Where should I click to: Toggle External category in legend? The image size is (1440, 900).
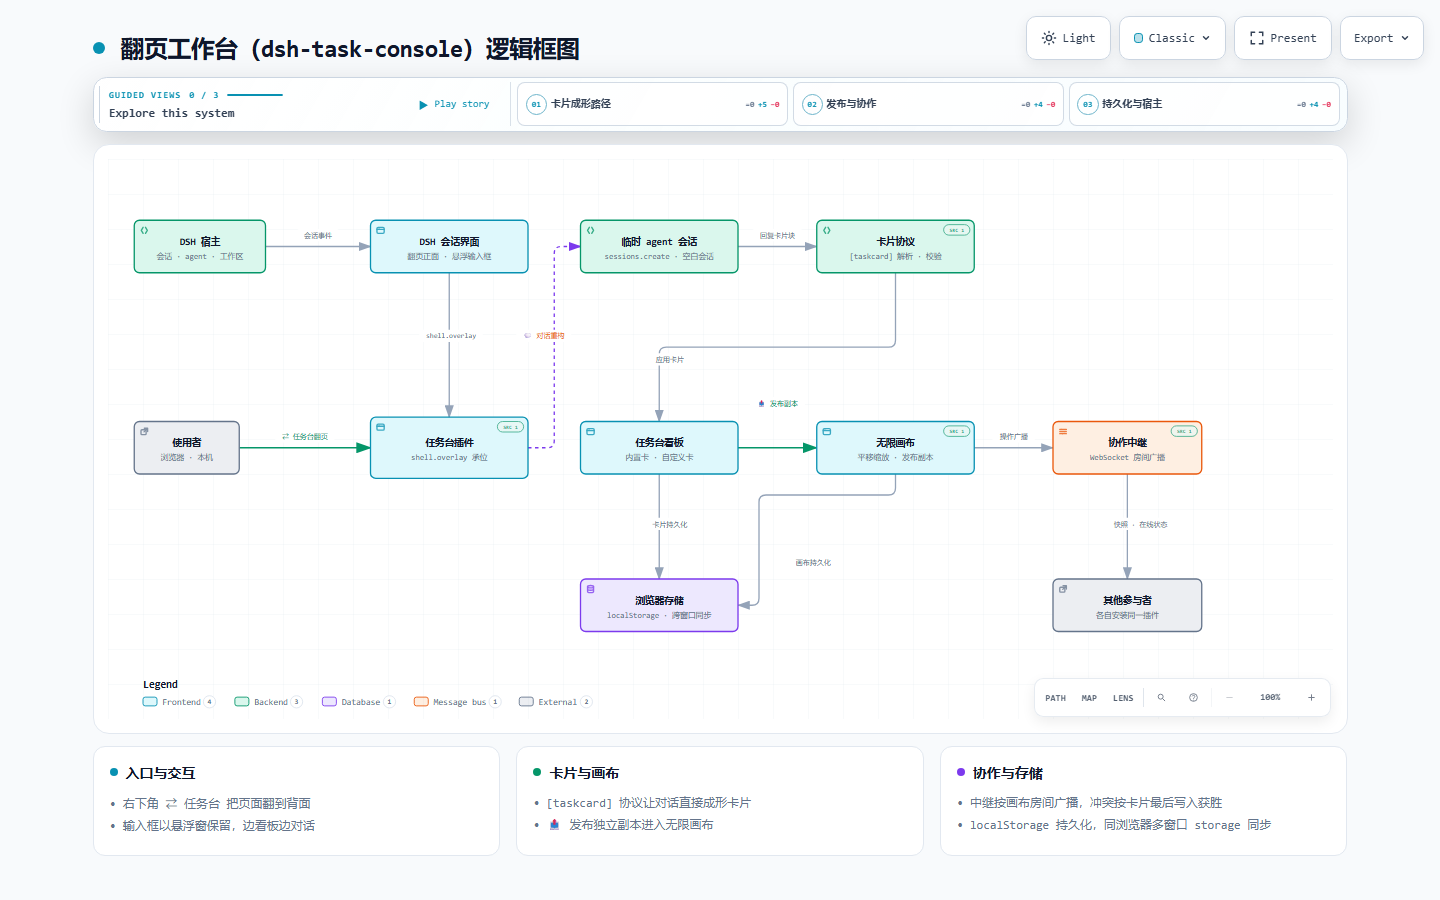555,702
